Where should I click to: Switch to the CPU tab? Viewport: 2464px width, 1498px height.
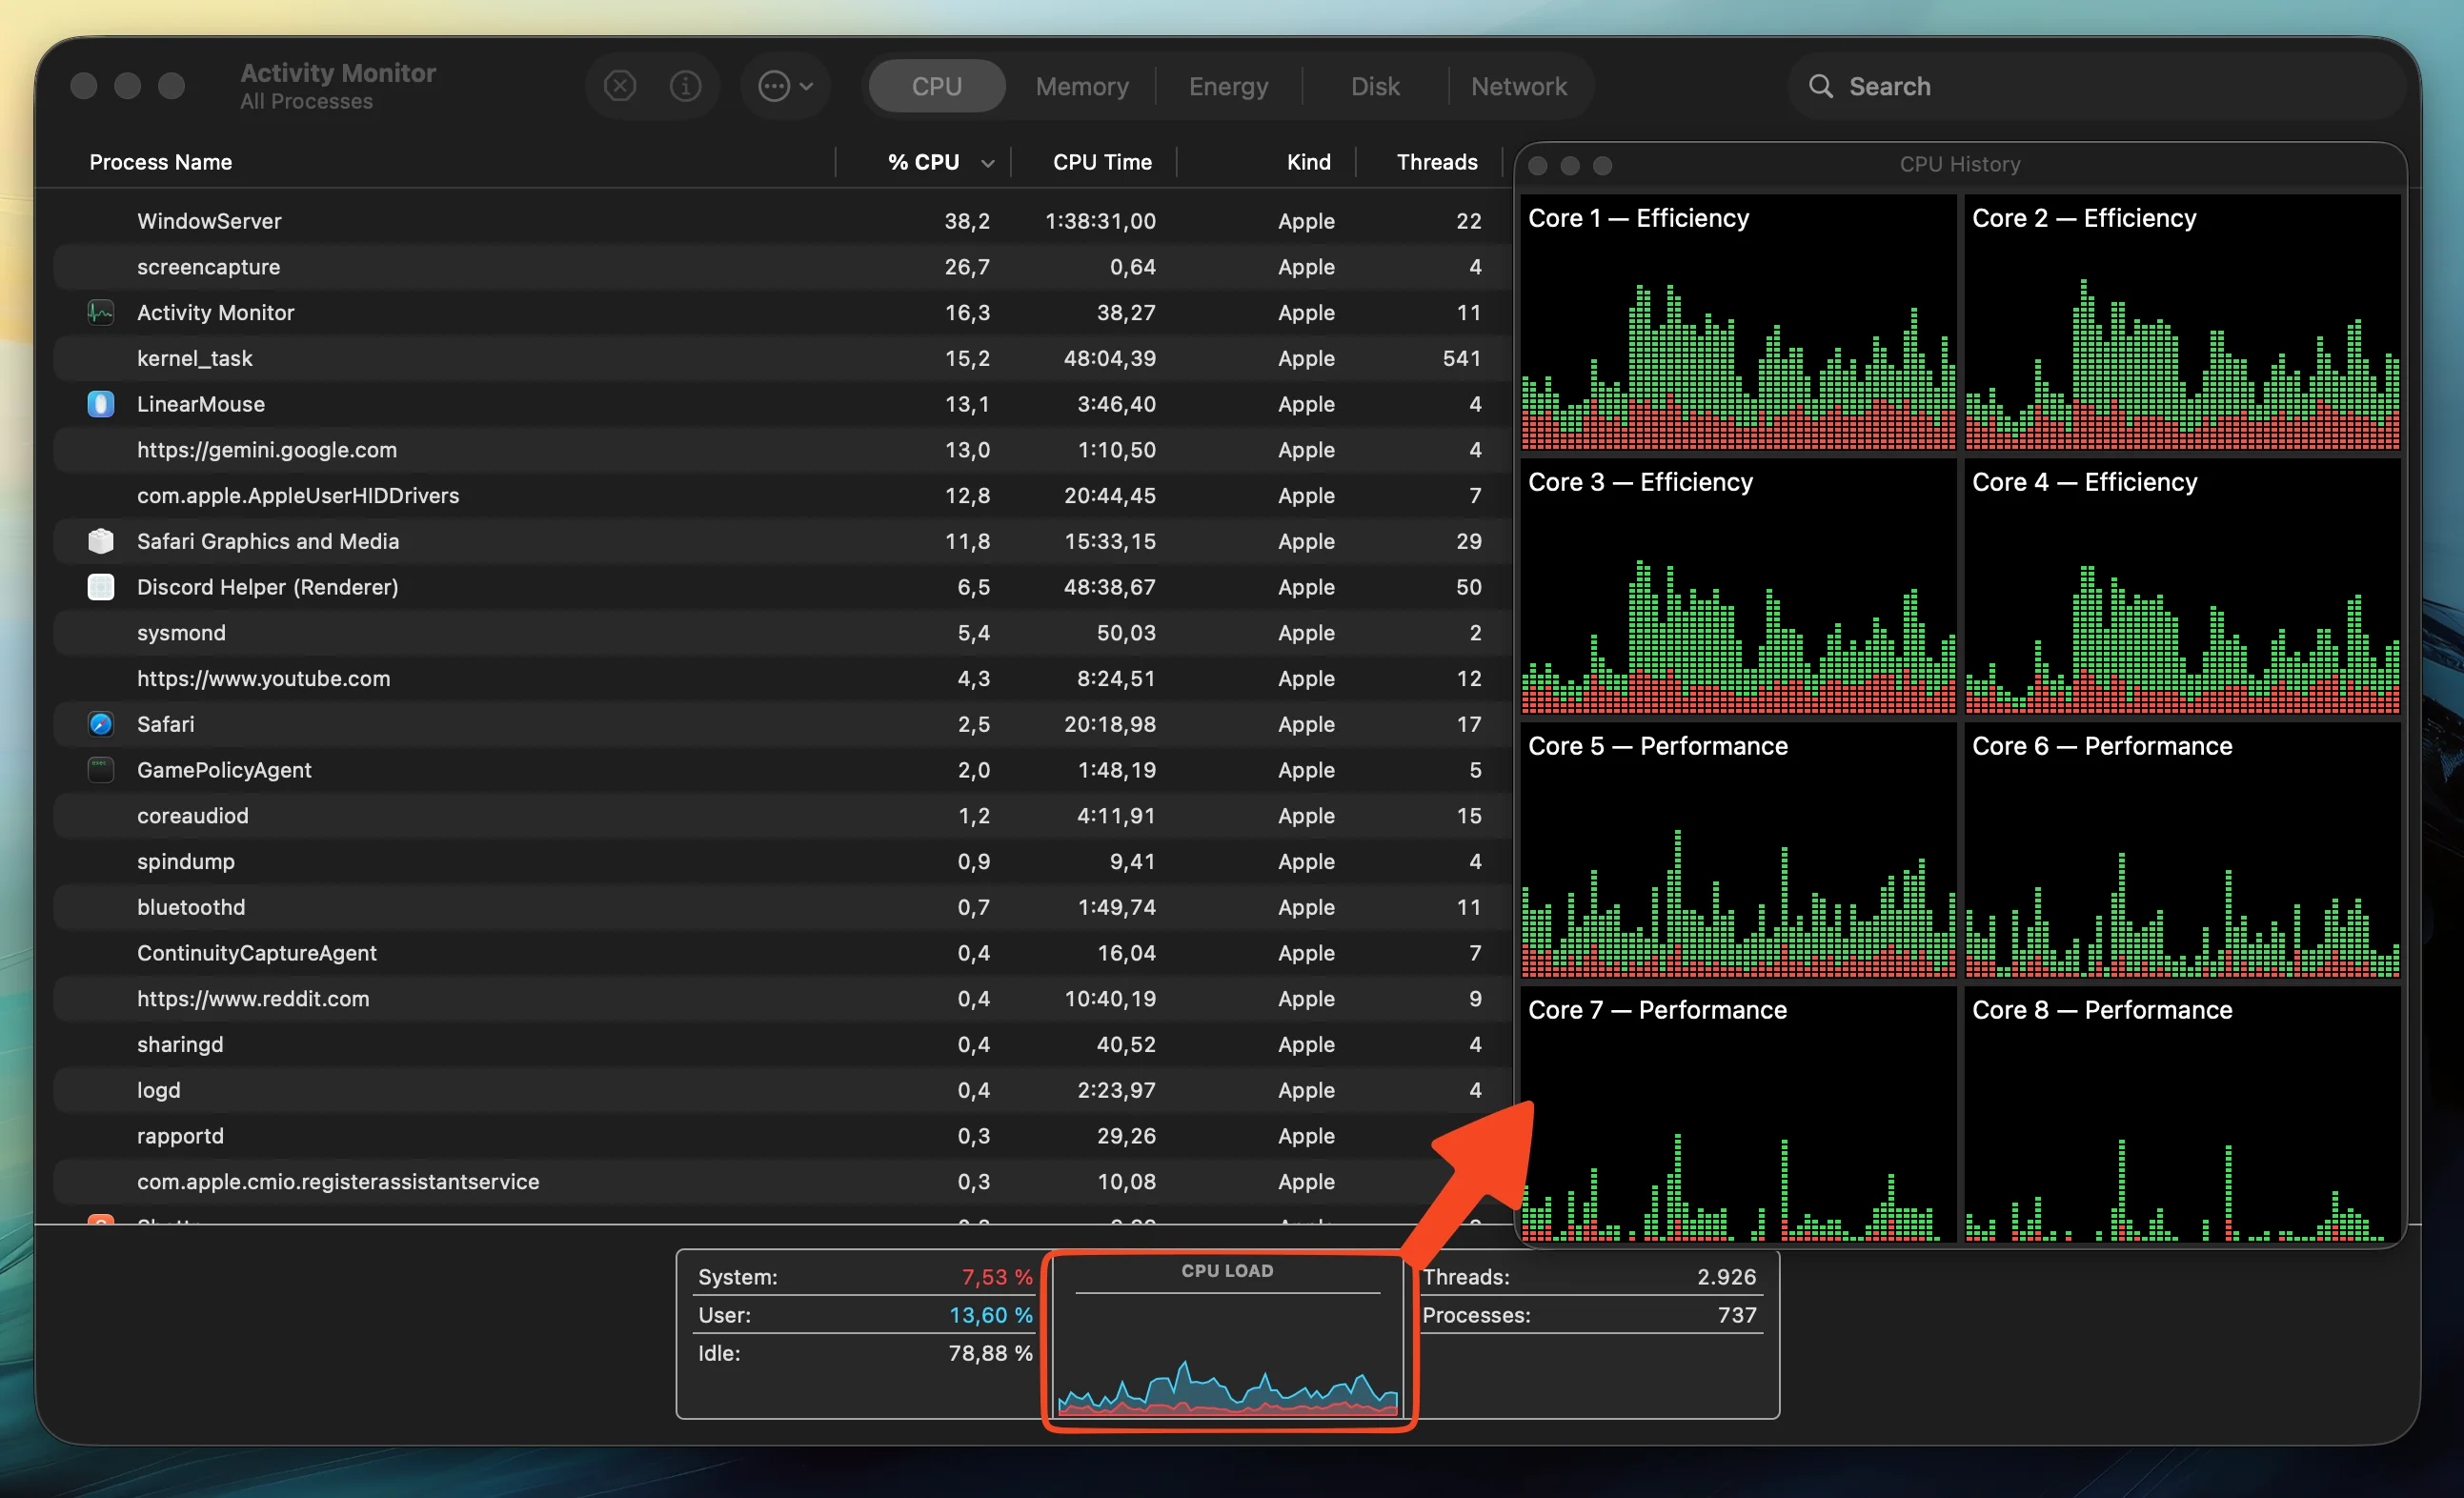pyautogui.click(x=937, y=87)
